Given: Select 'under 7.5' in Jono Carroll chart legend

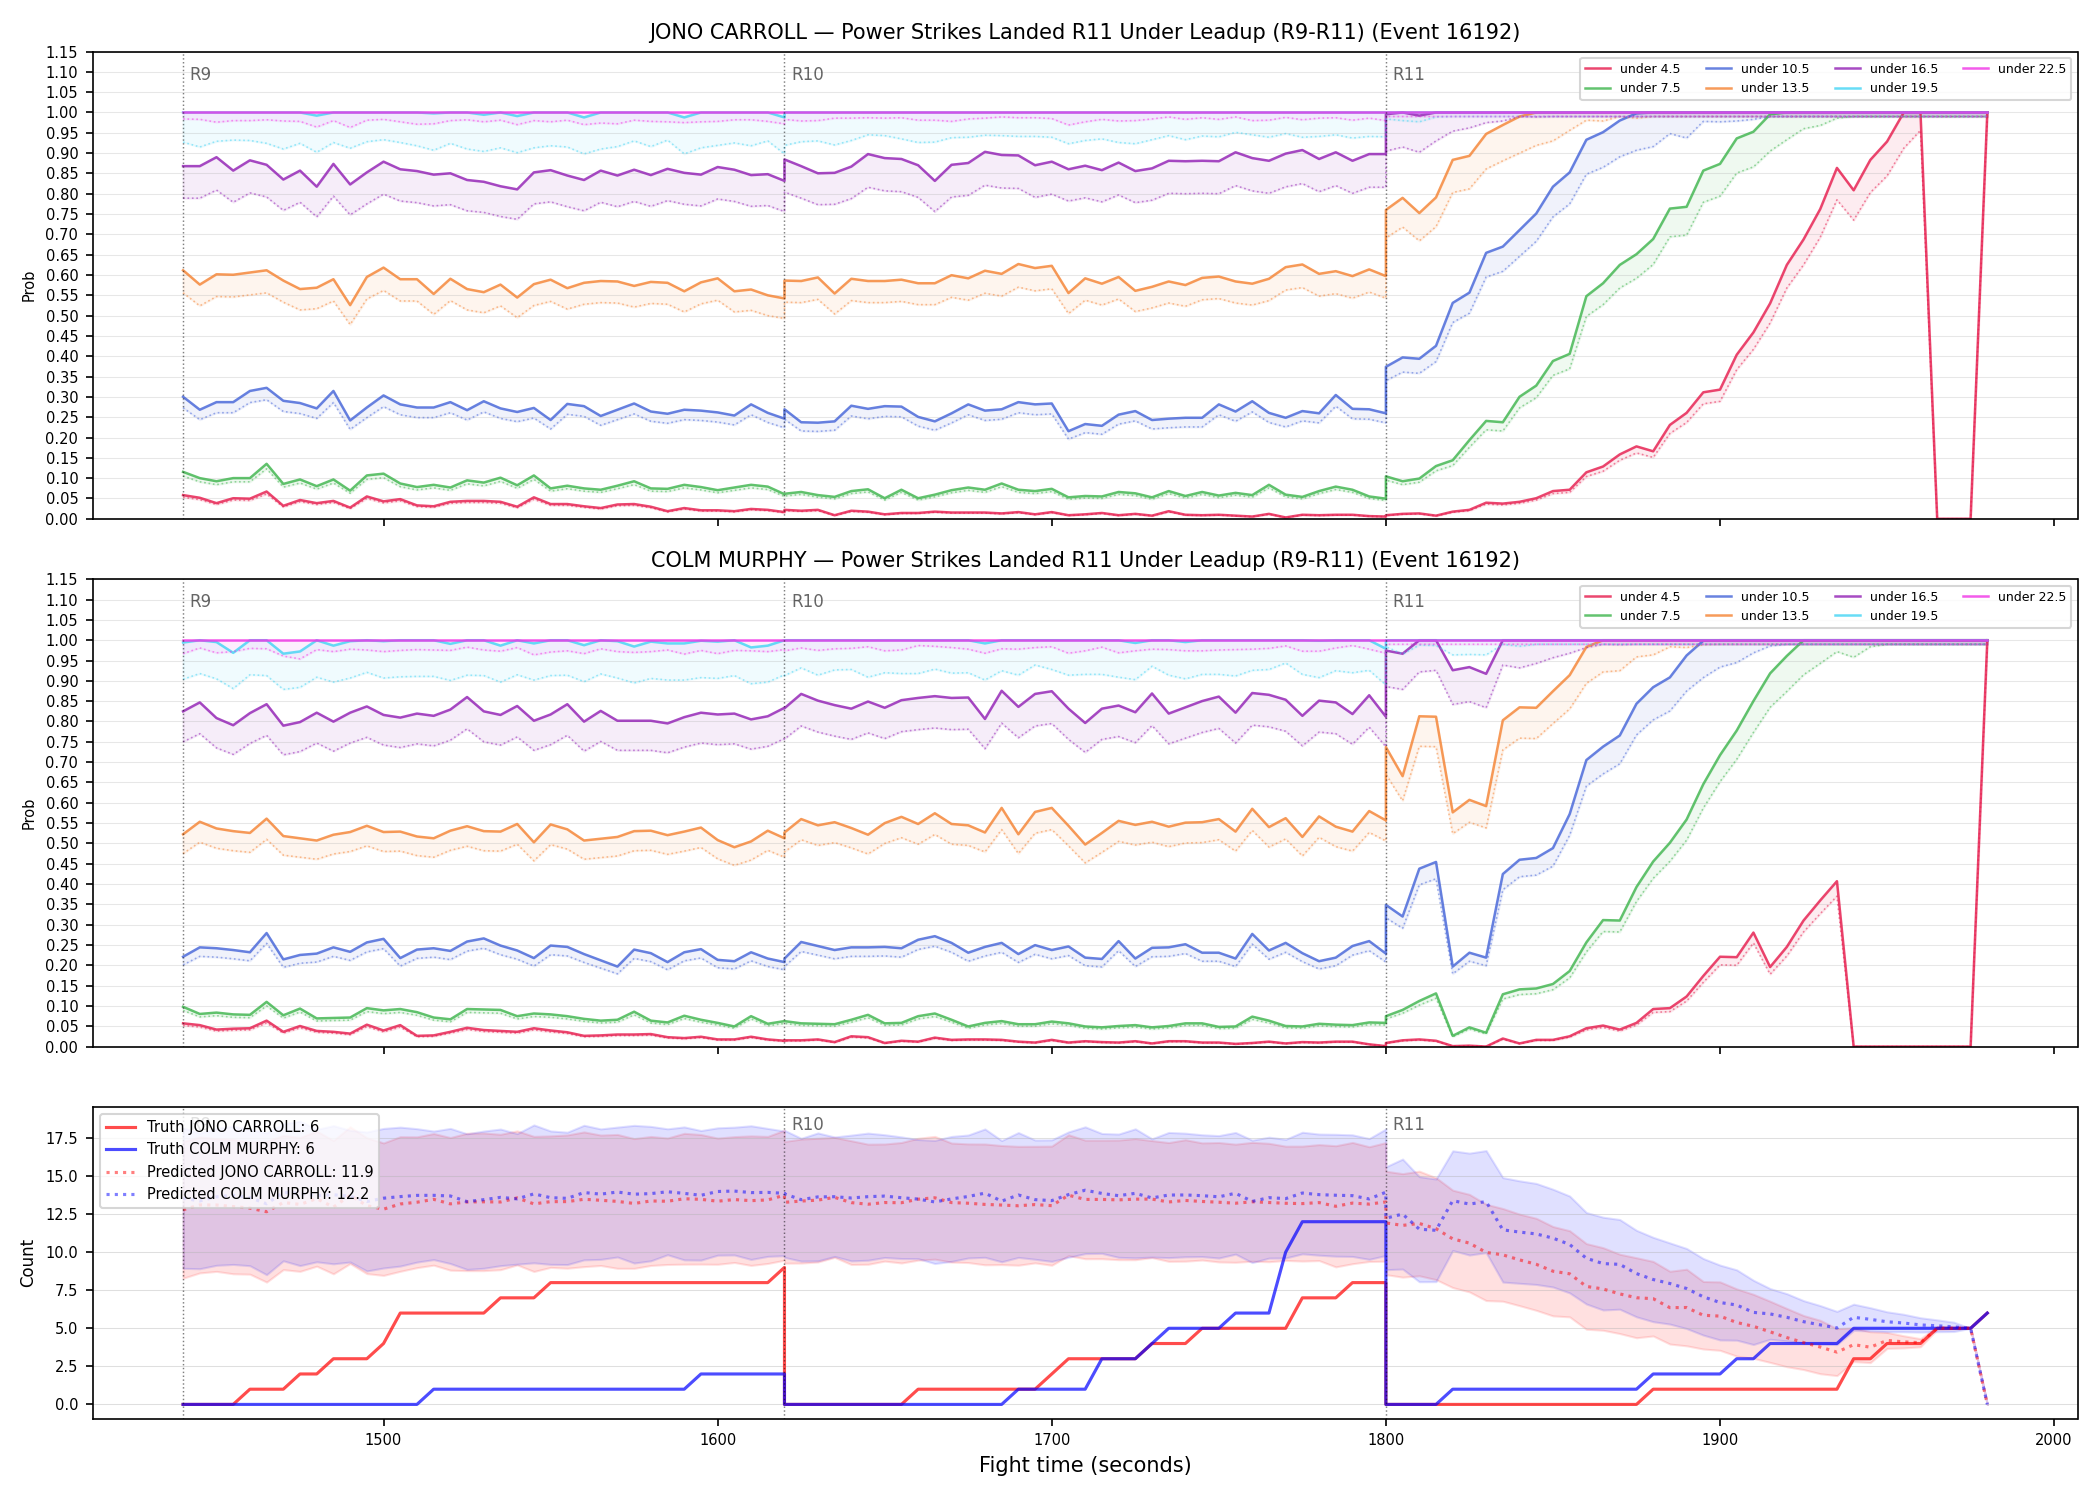Looking at the screenshot, I should [x=1633, y=88].
